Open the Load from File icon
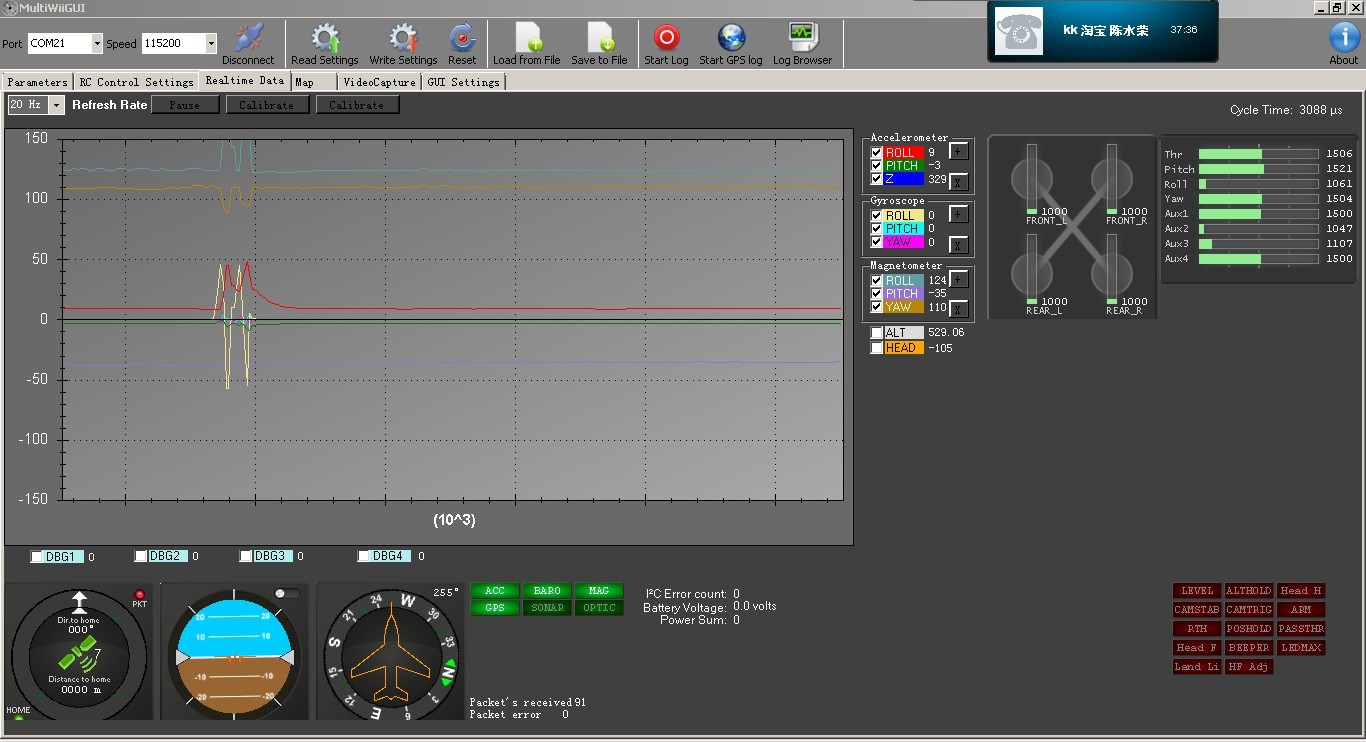The image size is (1366, 742). 527,38
